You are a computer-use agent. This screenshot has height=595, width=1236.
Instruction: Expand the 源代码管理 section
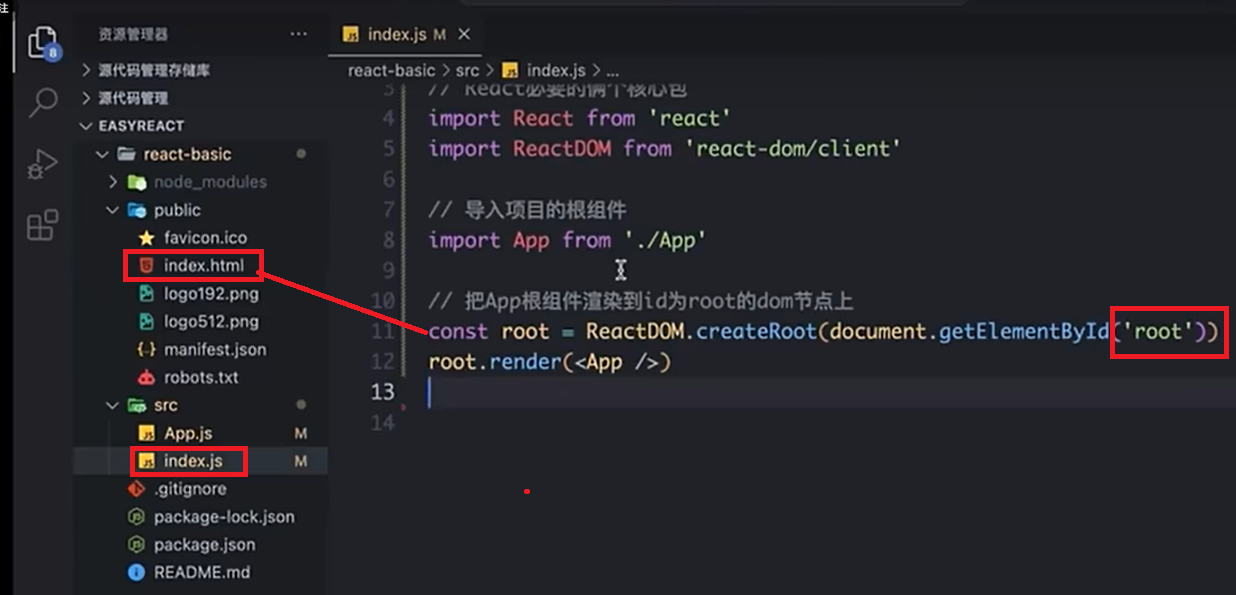[x=86, y=98]
